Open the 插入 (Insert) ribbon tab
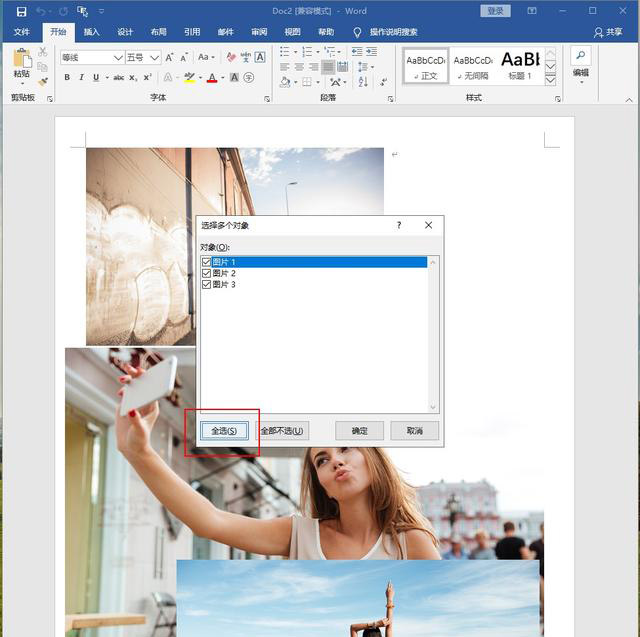 [91, 32]
